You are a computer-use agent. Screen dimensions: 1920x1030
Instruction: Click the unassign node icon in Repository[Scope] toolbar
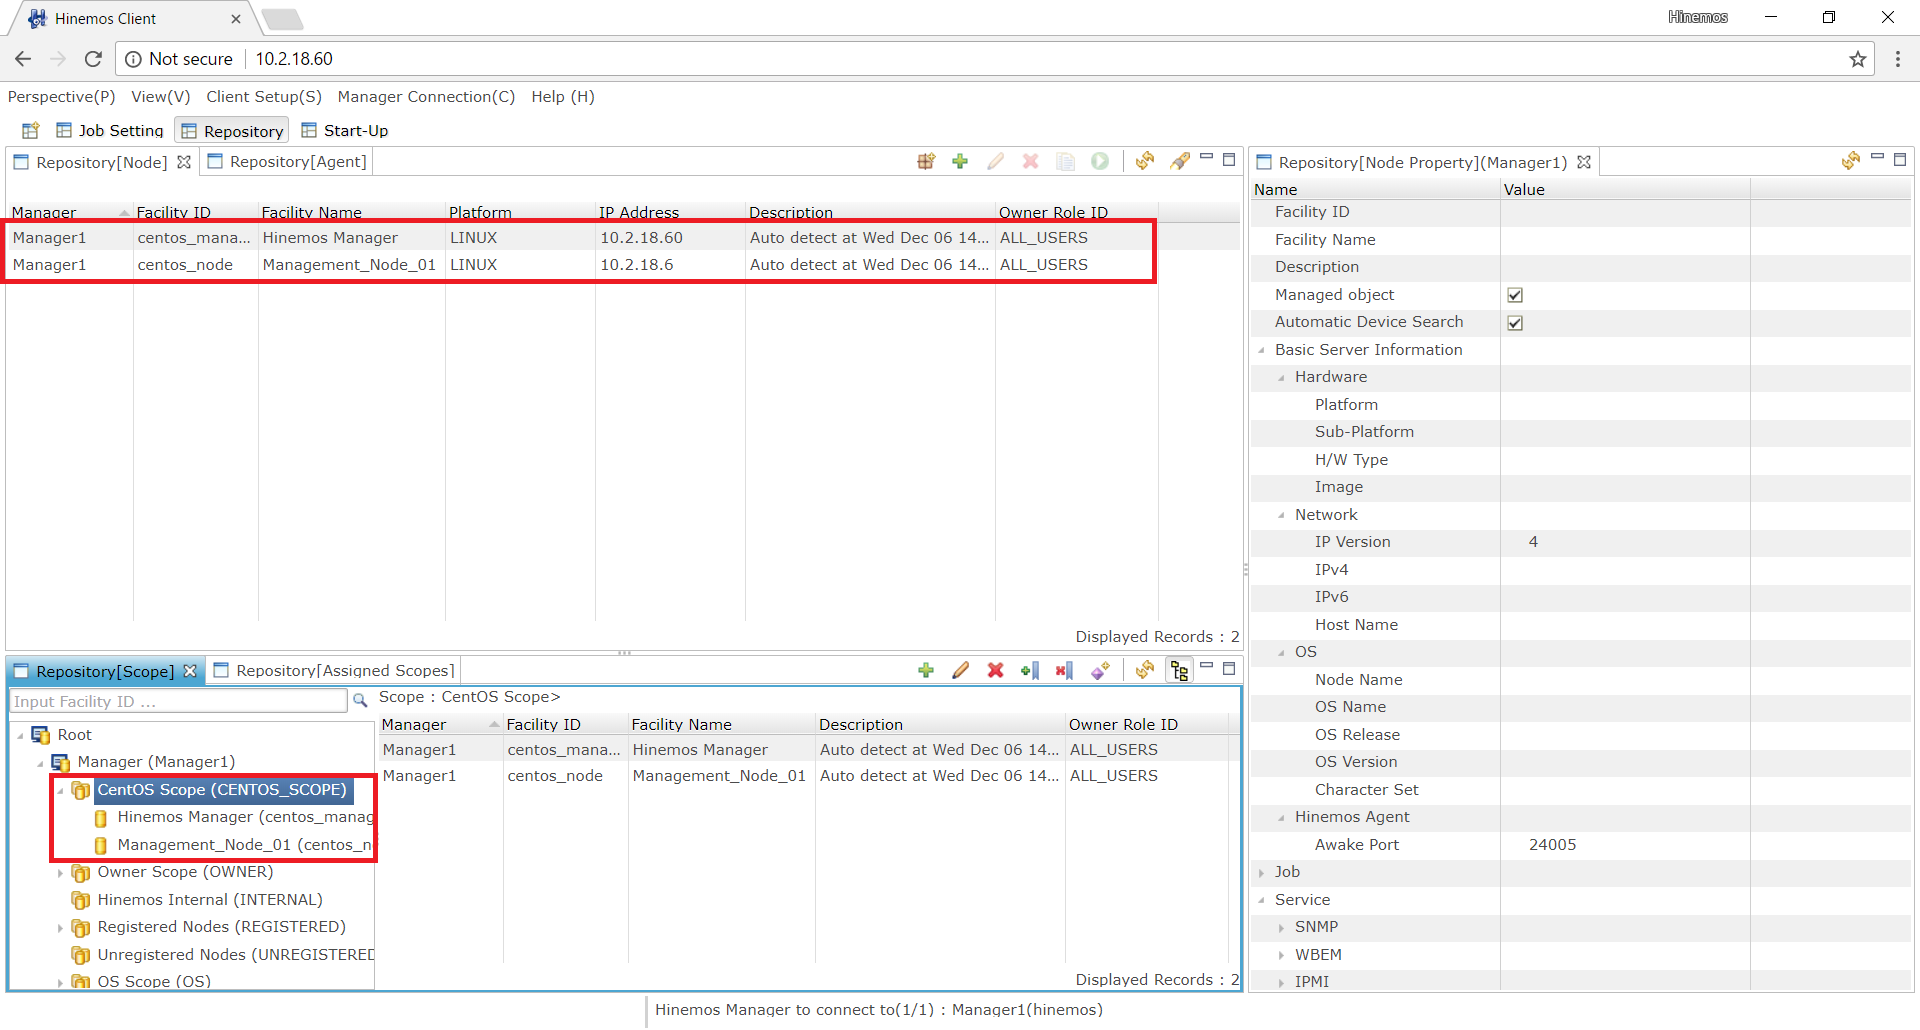[1064, 670]
